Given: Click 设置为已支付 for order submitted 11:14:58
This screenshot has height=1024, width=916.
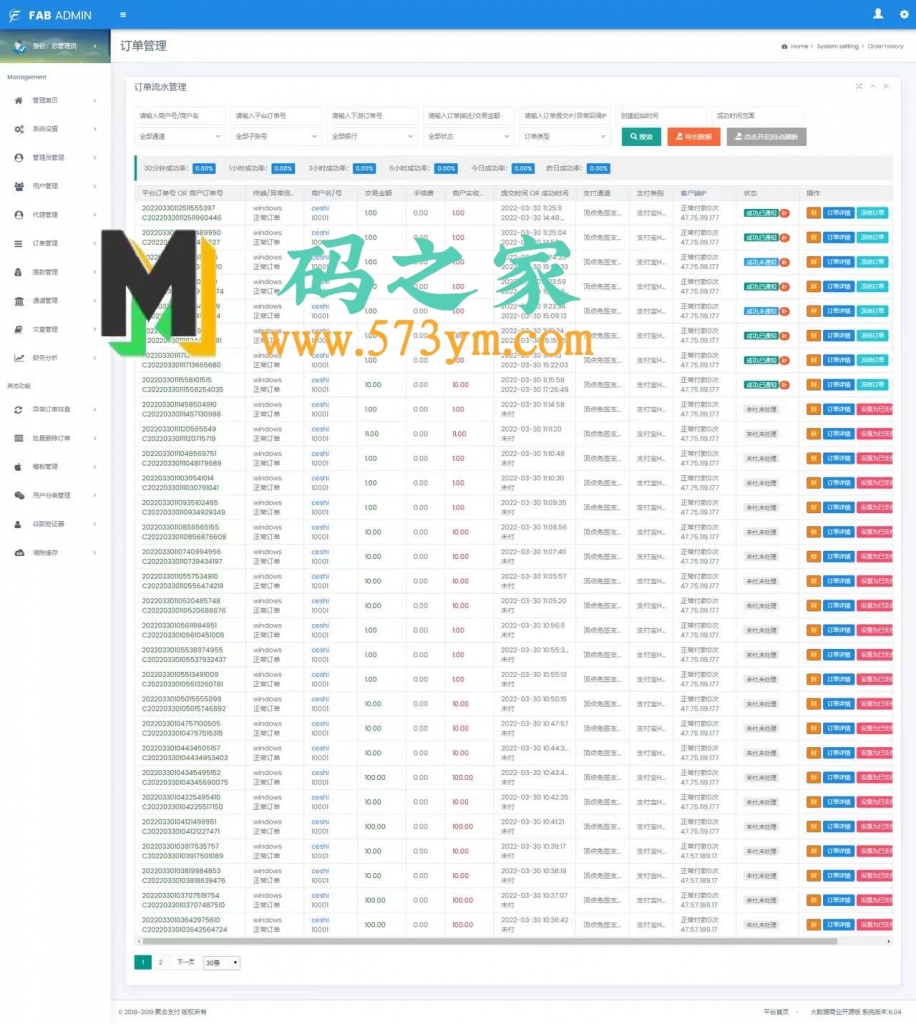Looking at the screenshot, I should pyautogui.click(x=875, y=409).
